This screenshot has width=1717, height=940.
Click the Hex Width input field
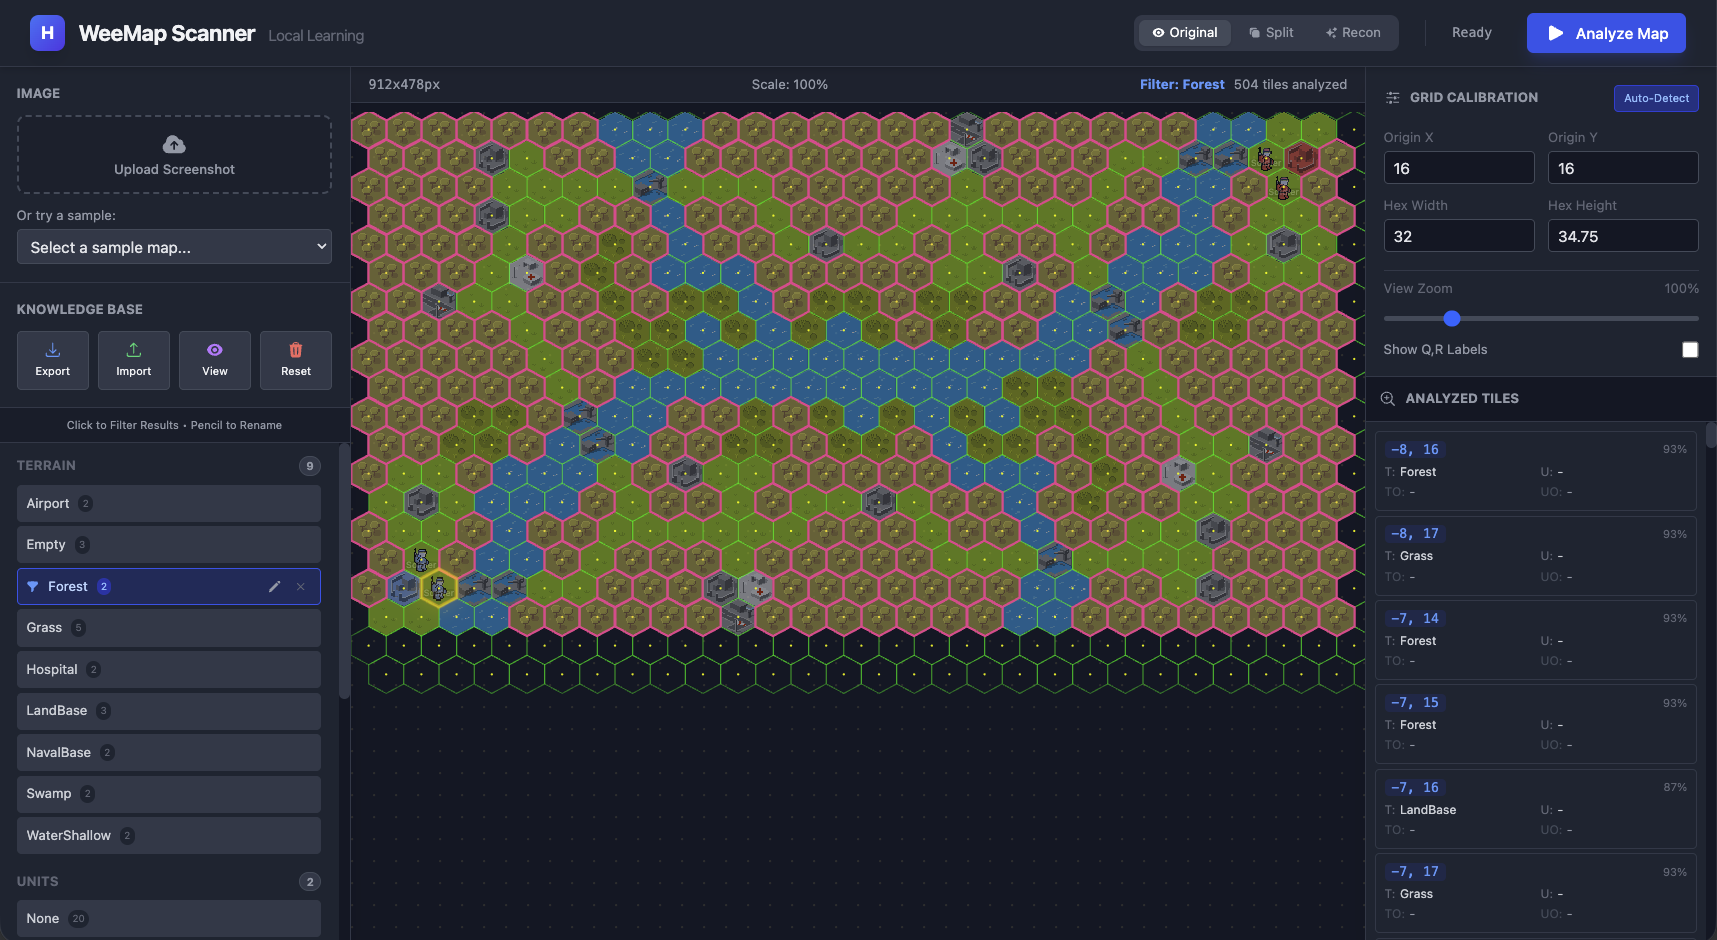click(1458, 236)
